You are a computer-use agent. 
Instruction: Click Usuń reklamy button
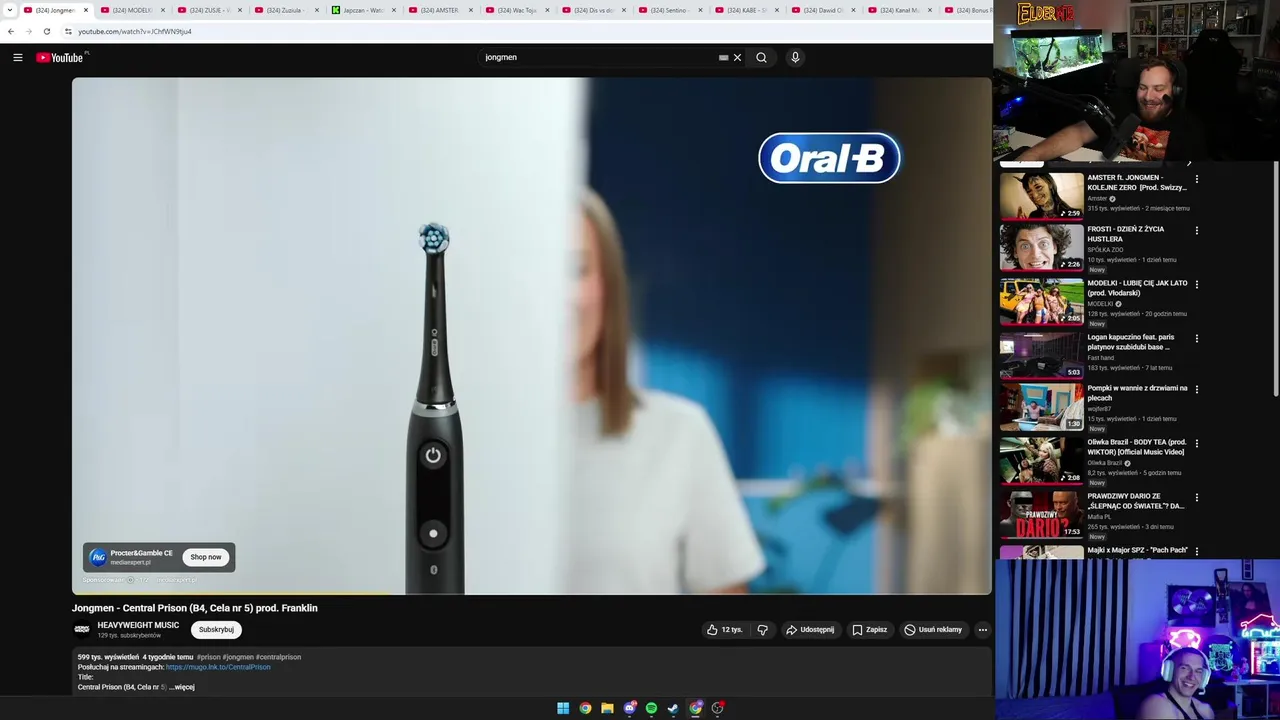[934, 630]
